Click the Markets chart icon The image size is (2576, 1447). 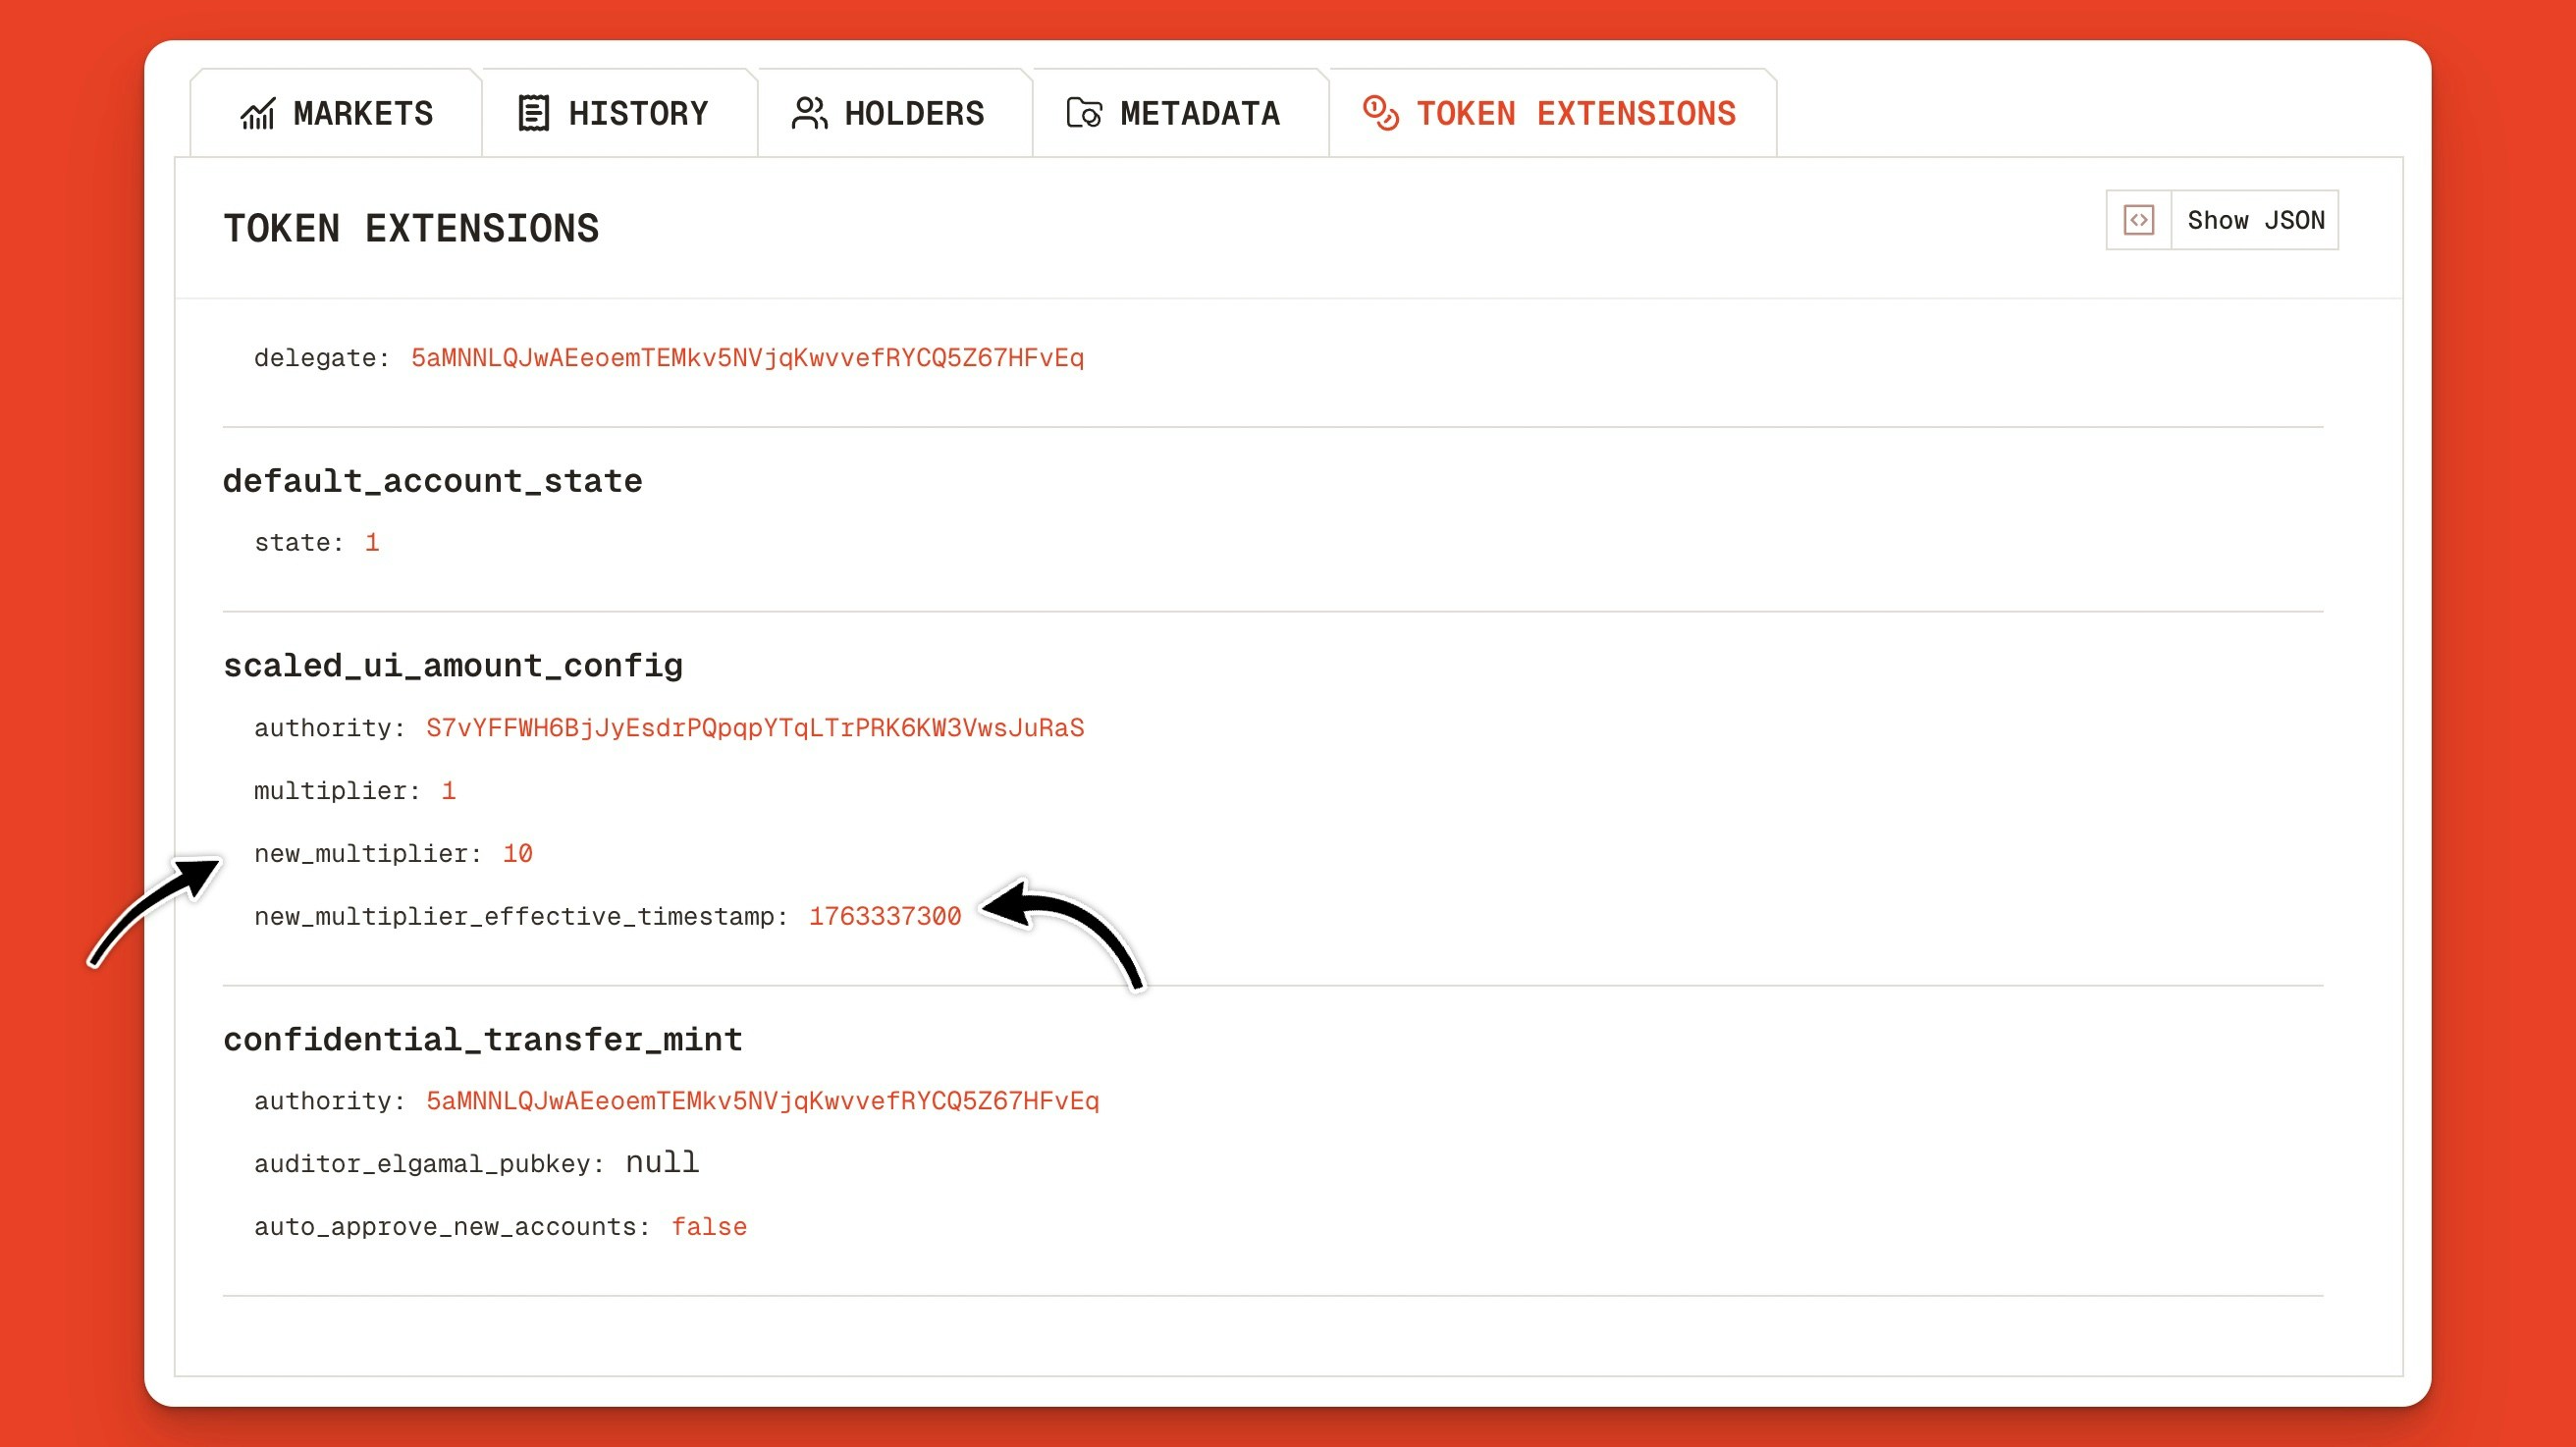click(257, 114)
